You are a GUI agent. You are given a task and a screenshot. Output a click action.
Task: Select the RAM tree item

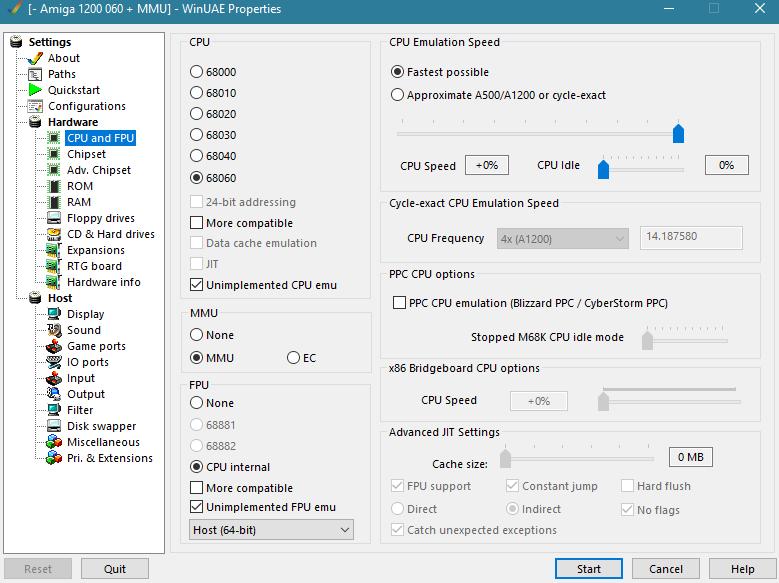click(x=79, y=202)
